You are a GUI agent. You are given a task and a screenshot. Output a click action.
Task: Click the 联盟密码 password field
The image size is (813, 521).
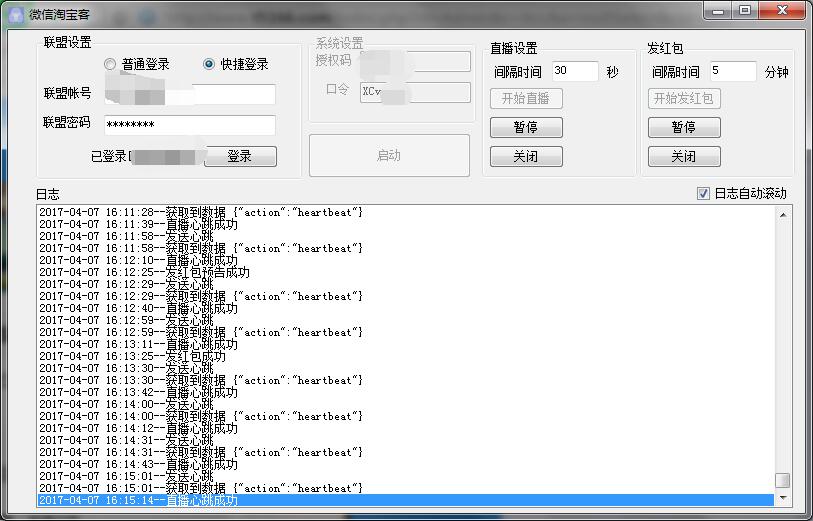coord(190,125)
